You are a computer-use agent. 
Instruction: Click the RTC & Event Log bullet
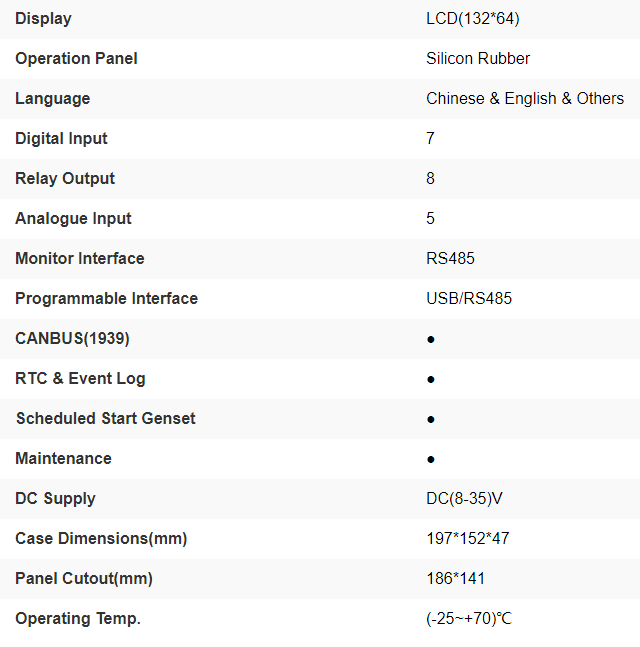click(431, 379)
